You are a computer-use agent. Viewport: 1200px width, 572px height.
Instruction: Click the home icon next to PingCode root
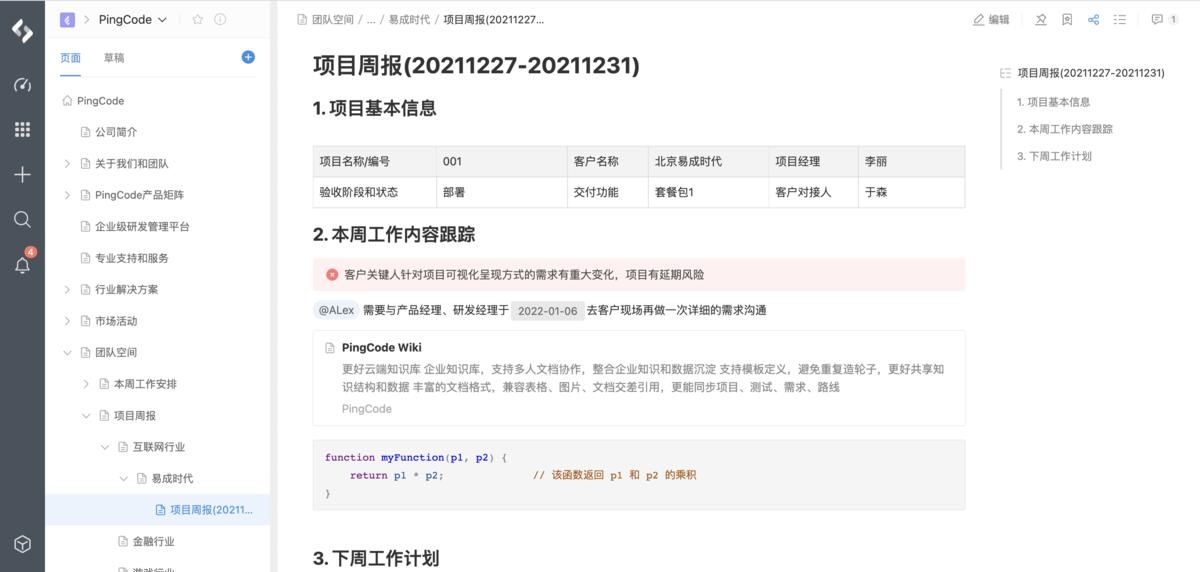coord(67,101)
